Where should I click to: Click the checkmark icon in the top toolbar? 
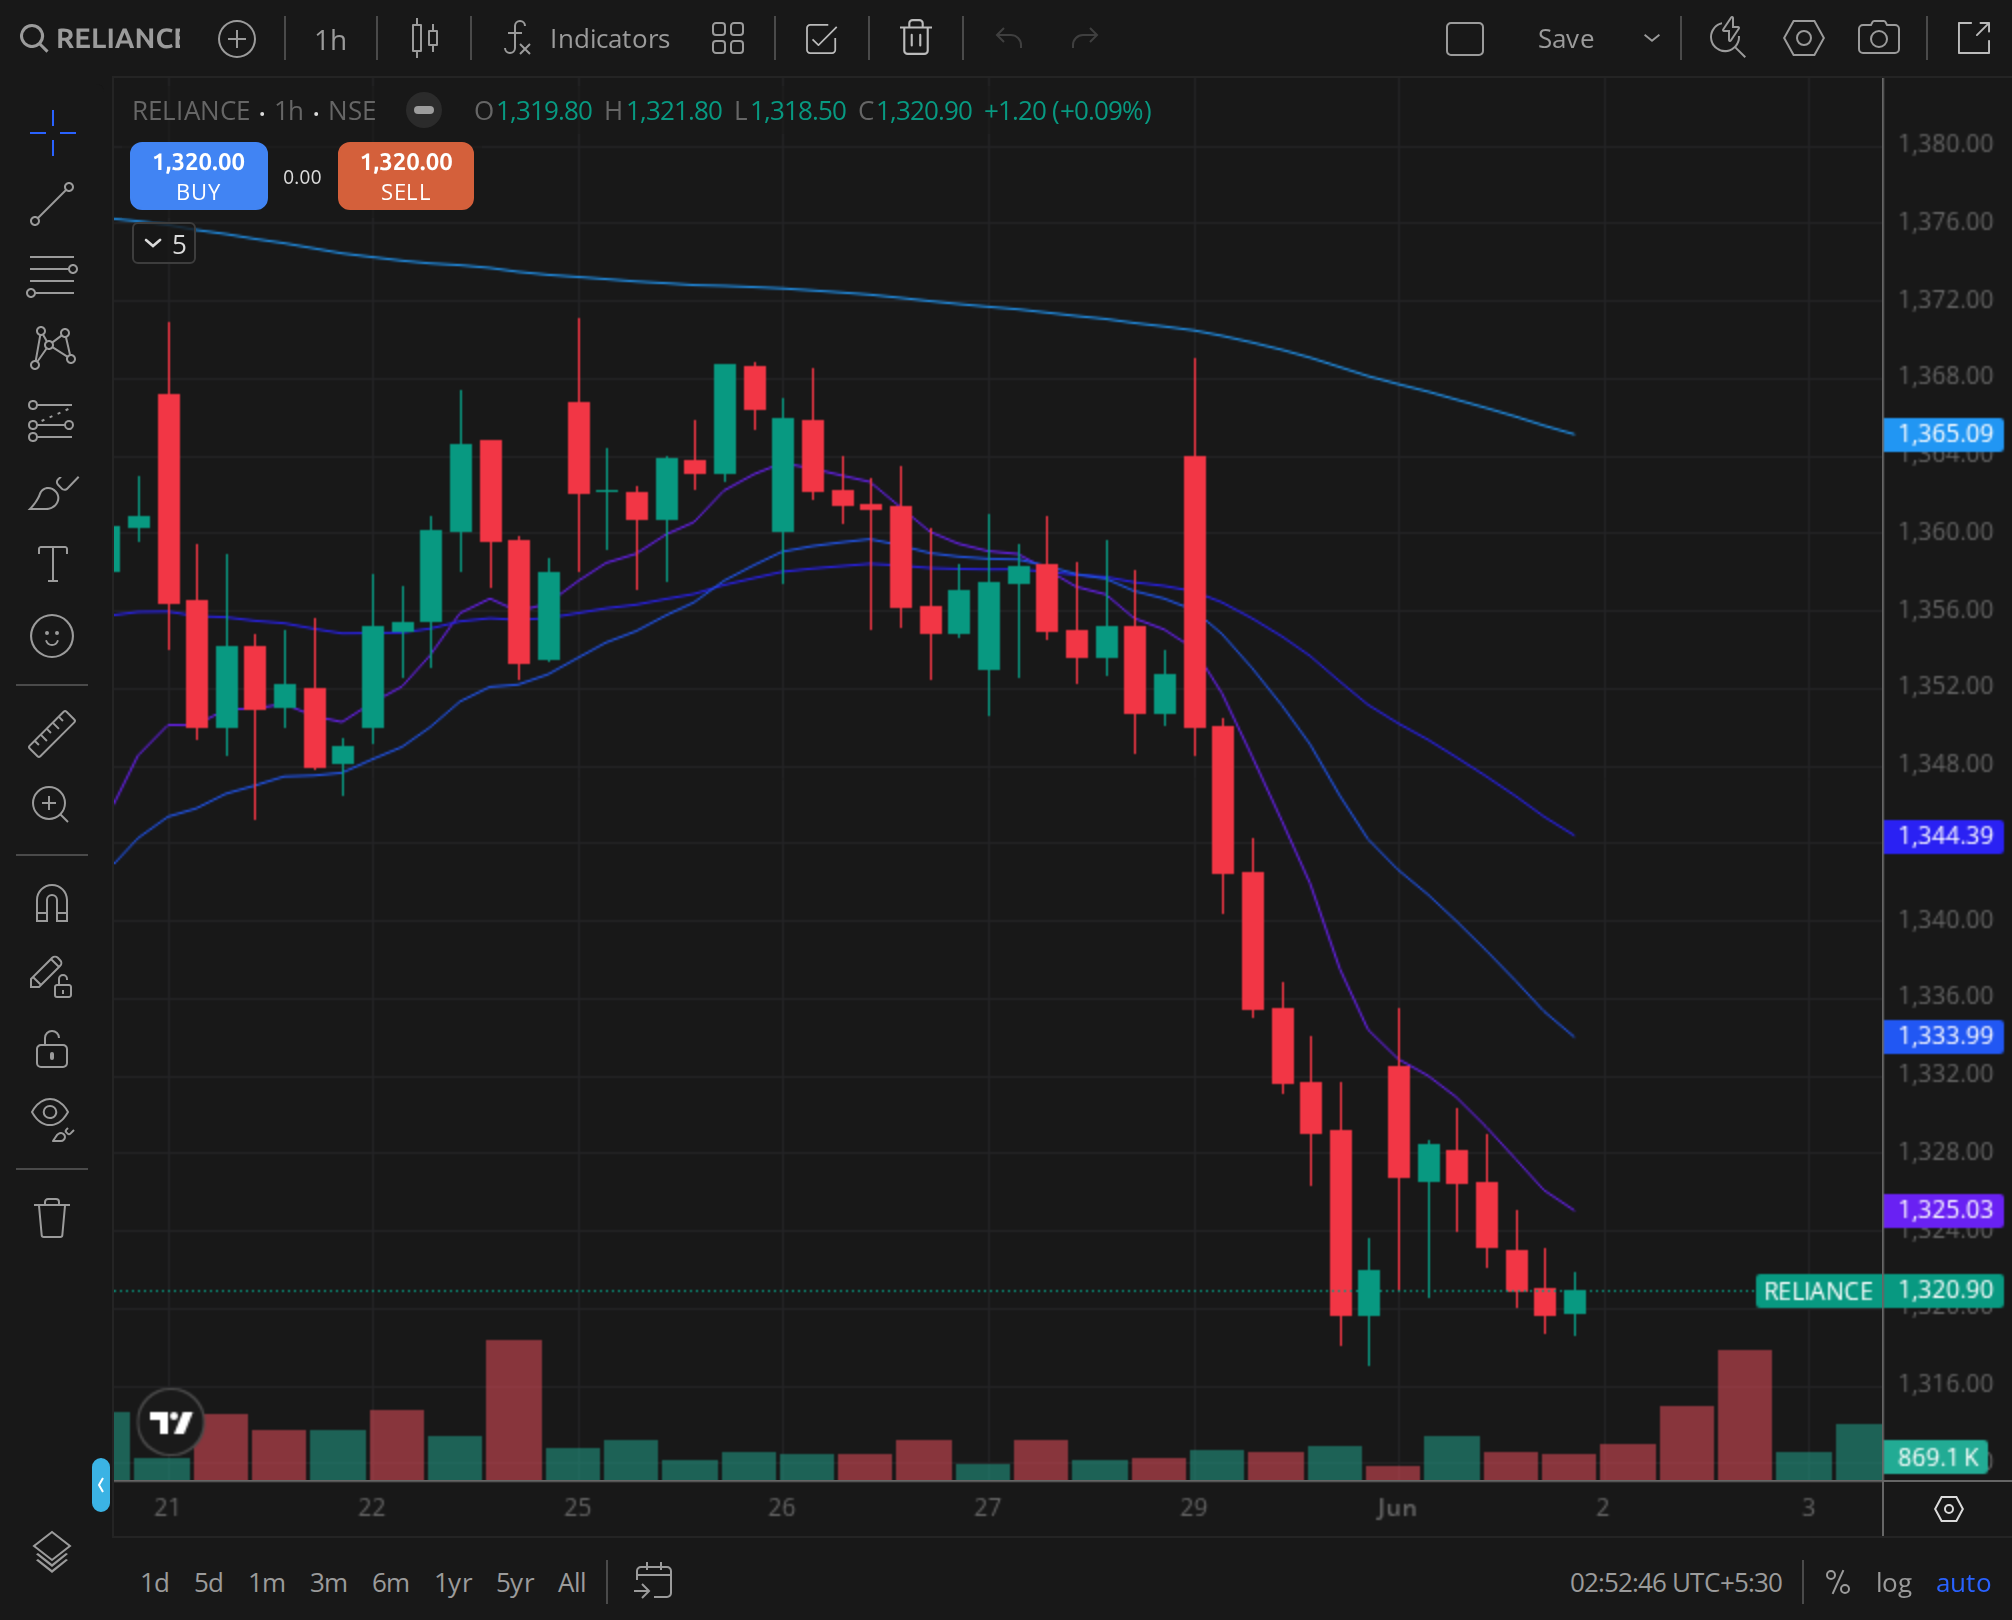821,39
